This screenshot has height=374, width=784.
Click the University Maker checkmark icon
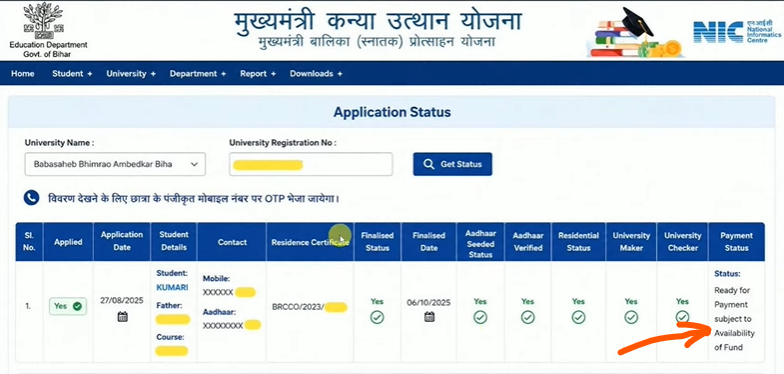click(x=631, y=317)
